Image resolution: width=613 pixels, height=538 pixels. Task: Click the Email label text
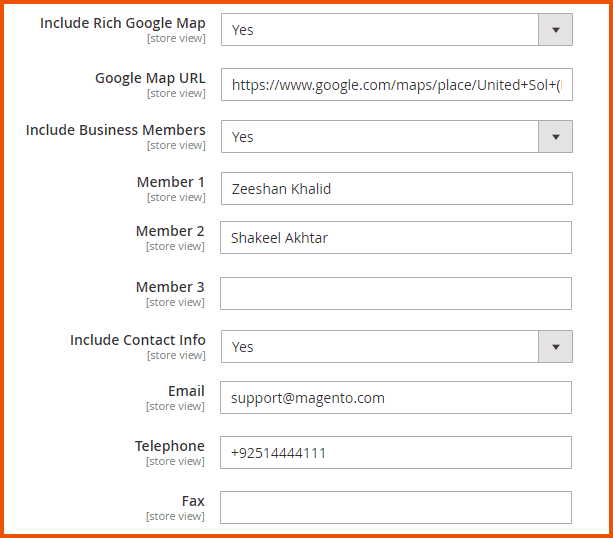coord(186,391)
